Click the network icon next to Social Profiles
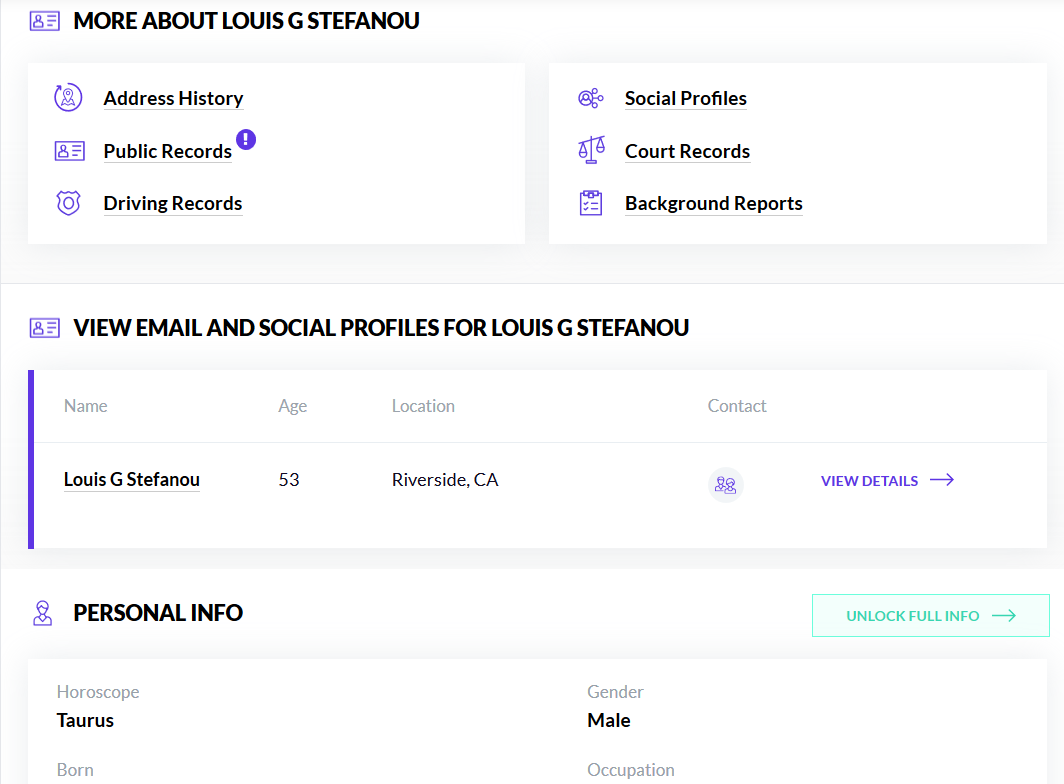1064x784 pixels. tap(590, 97)
